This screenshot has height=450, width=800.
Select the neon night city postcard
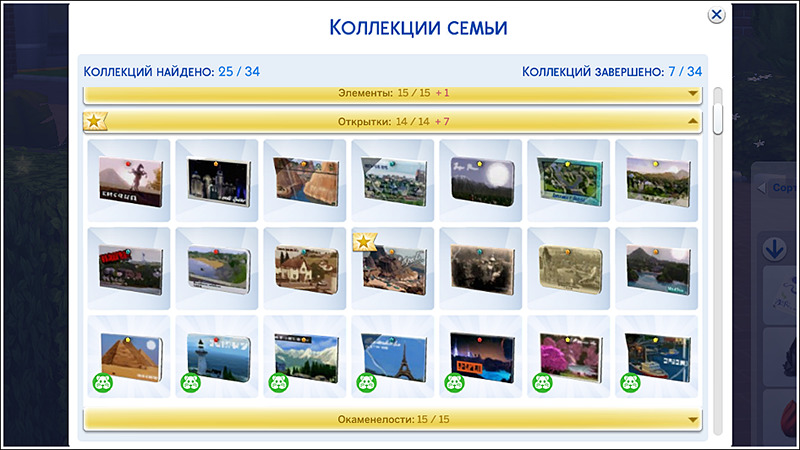click(x=481, y=356)
